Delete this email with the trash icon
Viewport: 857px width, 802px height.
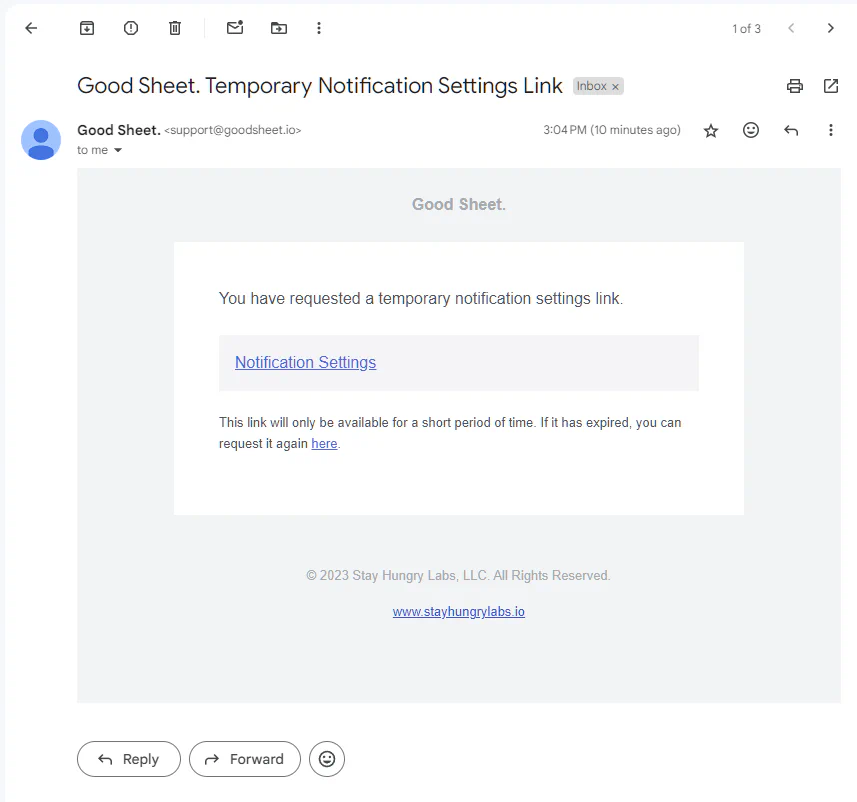(175, 28)
